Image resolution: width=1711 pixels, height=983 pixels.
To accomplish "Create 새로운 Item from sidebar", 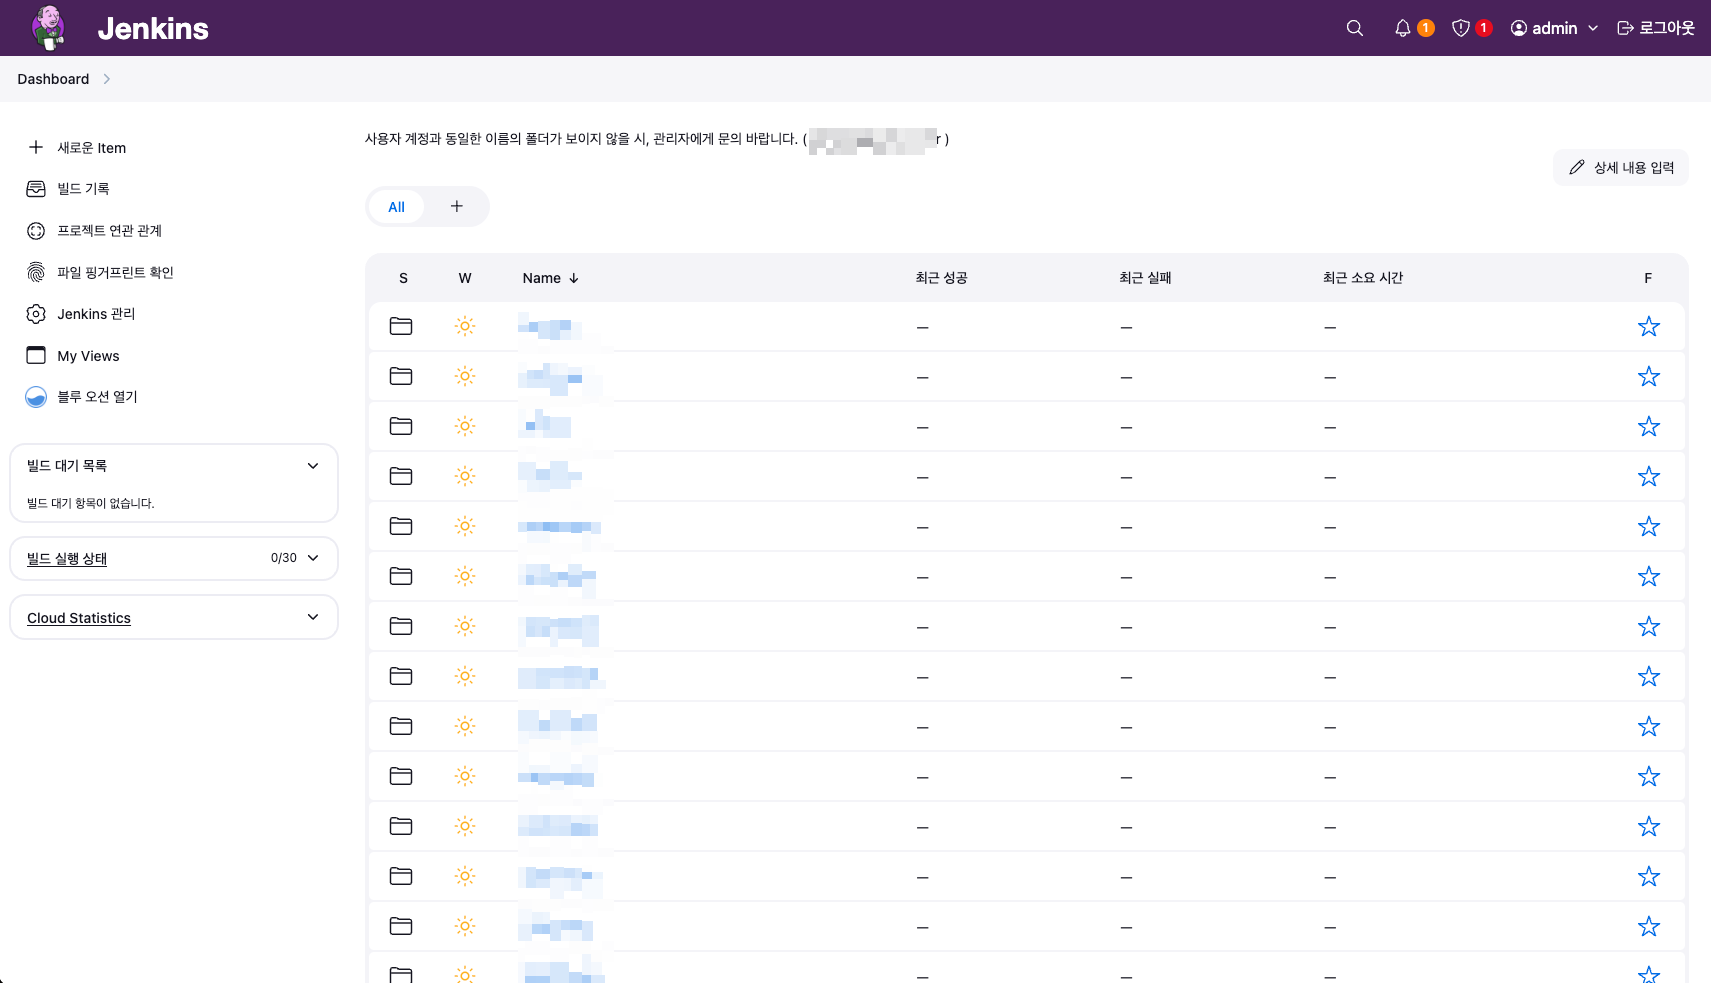I will click(x=77, y=148).
